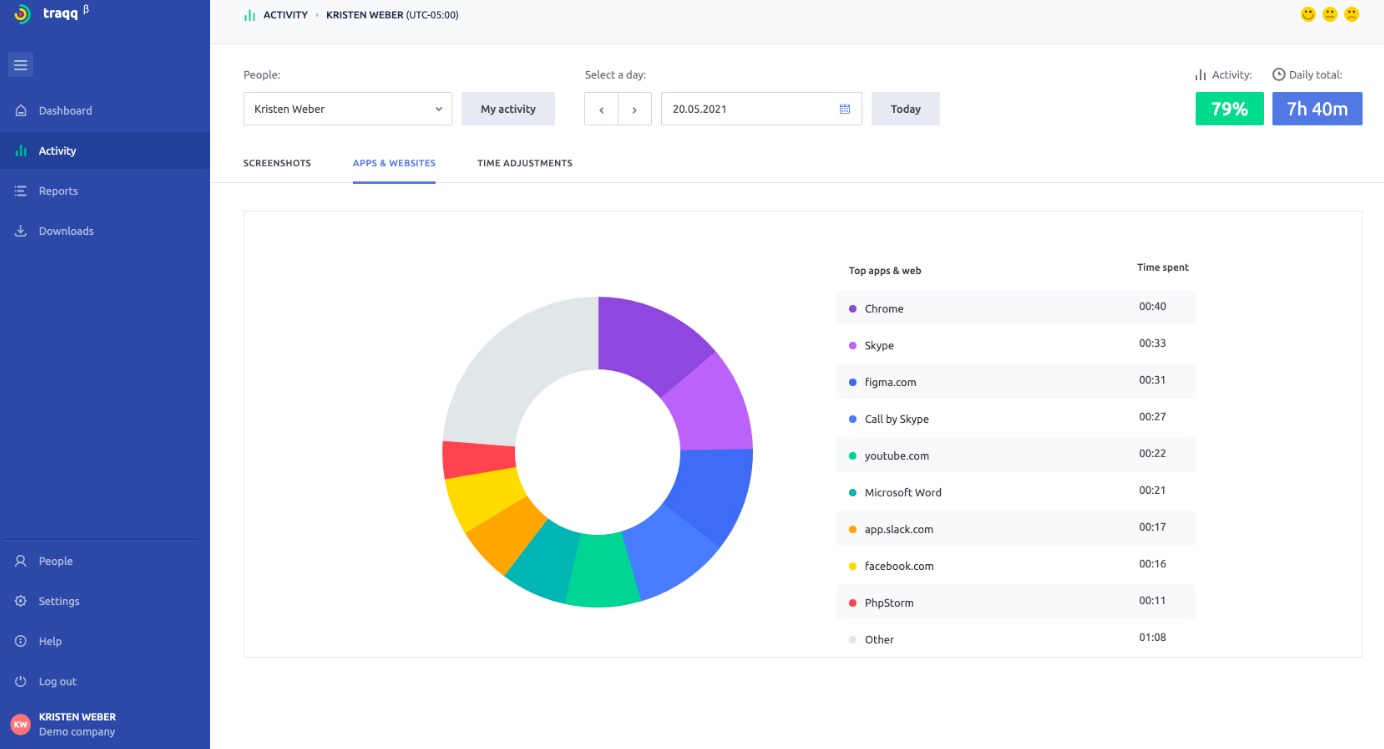The height and width of the screenshot is (749, 1384).
Task: Open Downloads from the sidebar
Action: coord(66,231)
